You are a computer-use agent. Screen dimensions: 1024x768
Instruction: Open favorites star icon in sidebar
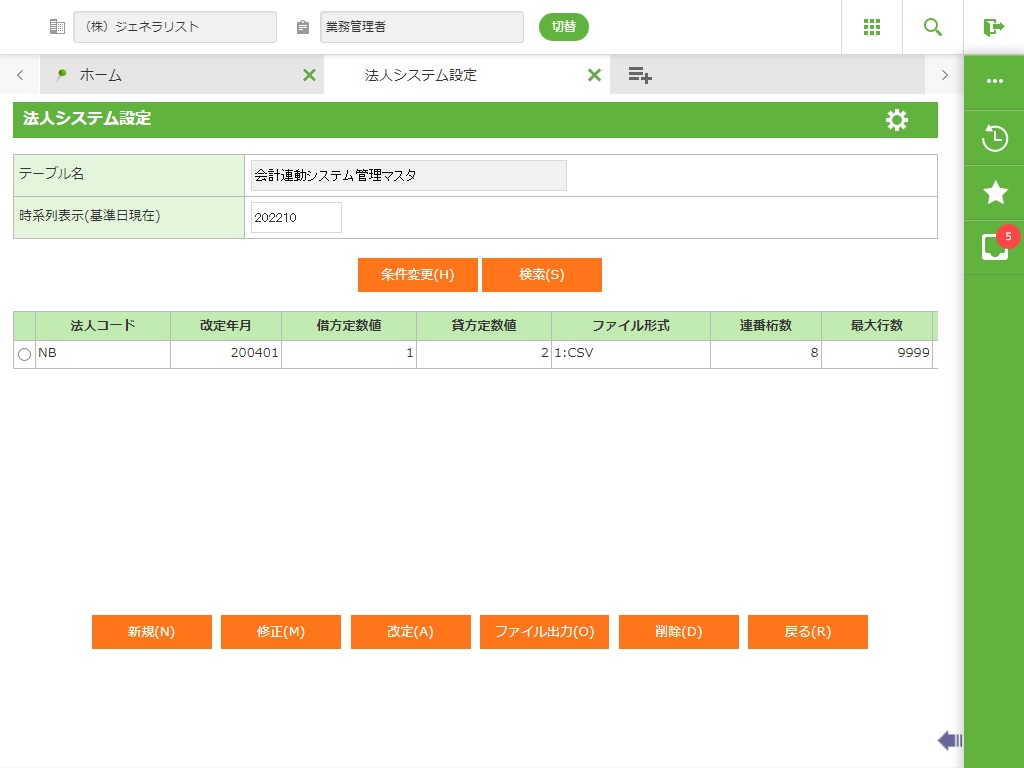(x=994, y=193)
